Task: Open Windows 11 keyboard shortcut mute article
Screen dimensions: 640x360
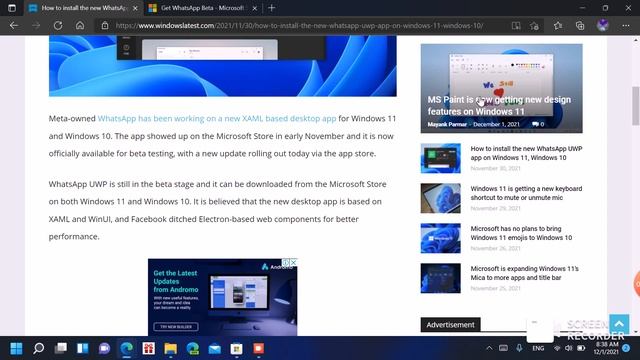Action: [526, 193]
